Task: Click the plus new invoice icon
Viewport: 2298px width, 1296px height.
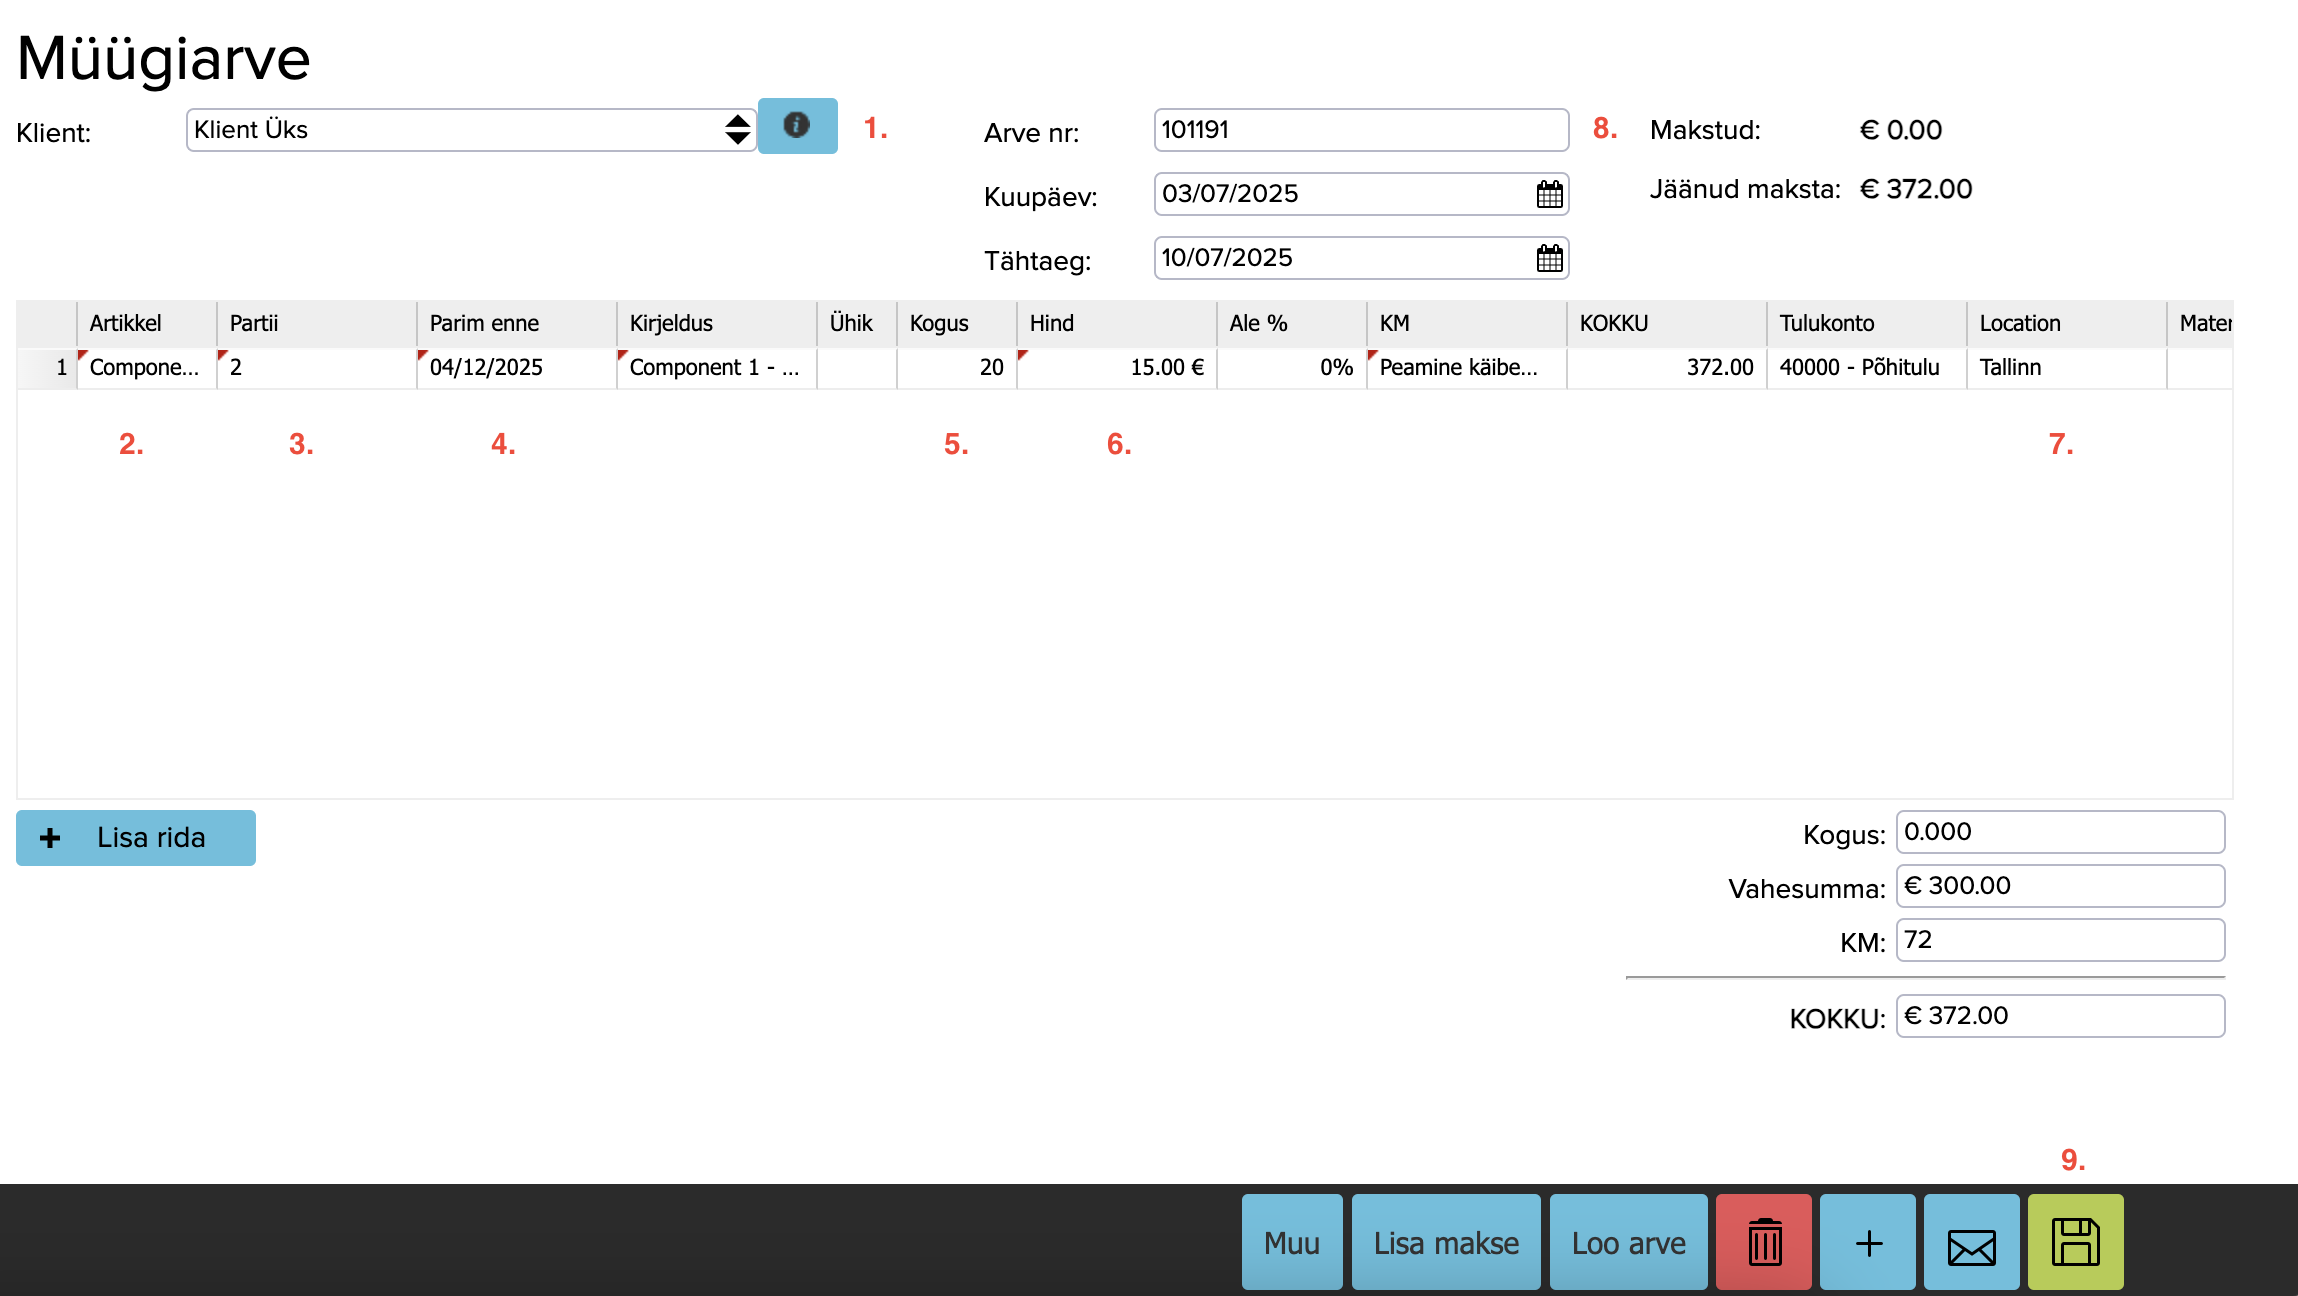Action: point(1868,1242)
